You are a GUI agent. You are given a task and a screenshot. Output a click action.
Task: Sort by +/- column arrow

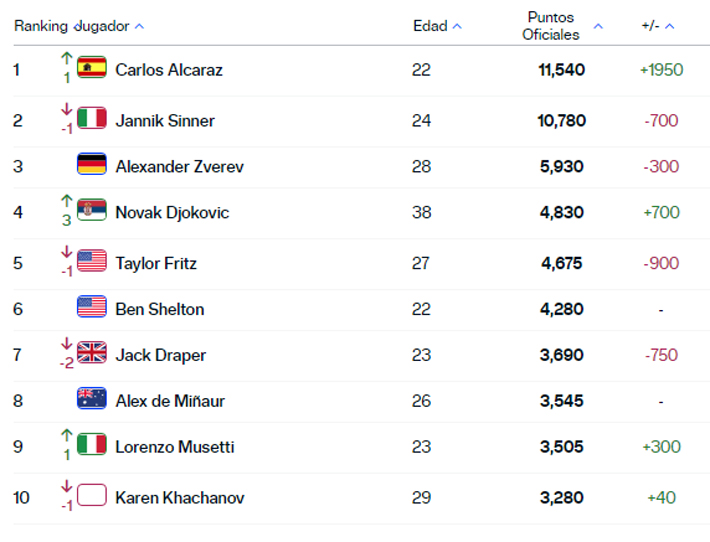point(670,26)
